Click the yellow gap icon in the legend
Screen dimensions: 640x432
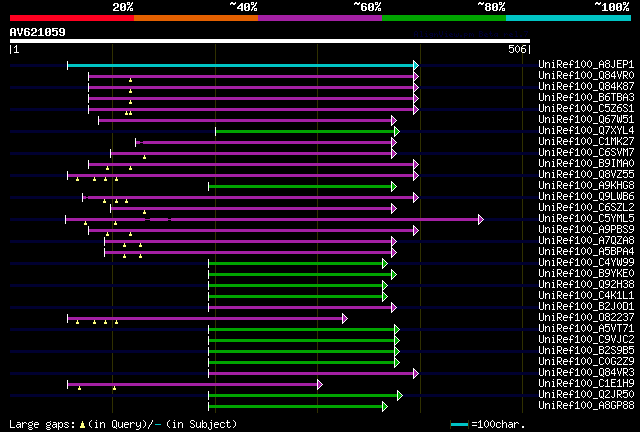click(x=82, y=425)
